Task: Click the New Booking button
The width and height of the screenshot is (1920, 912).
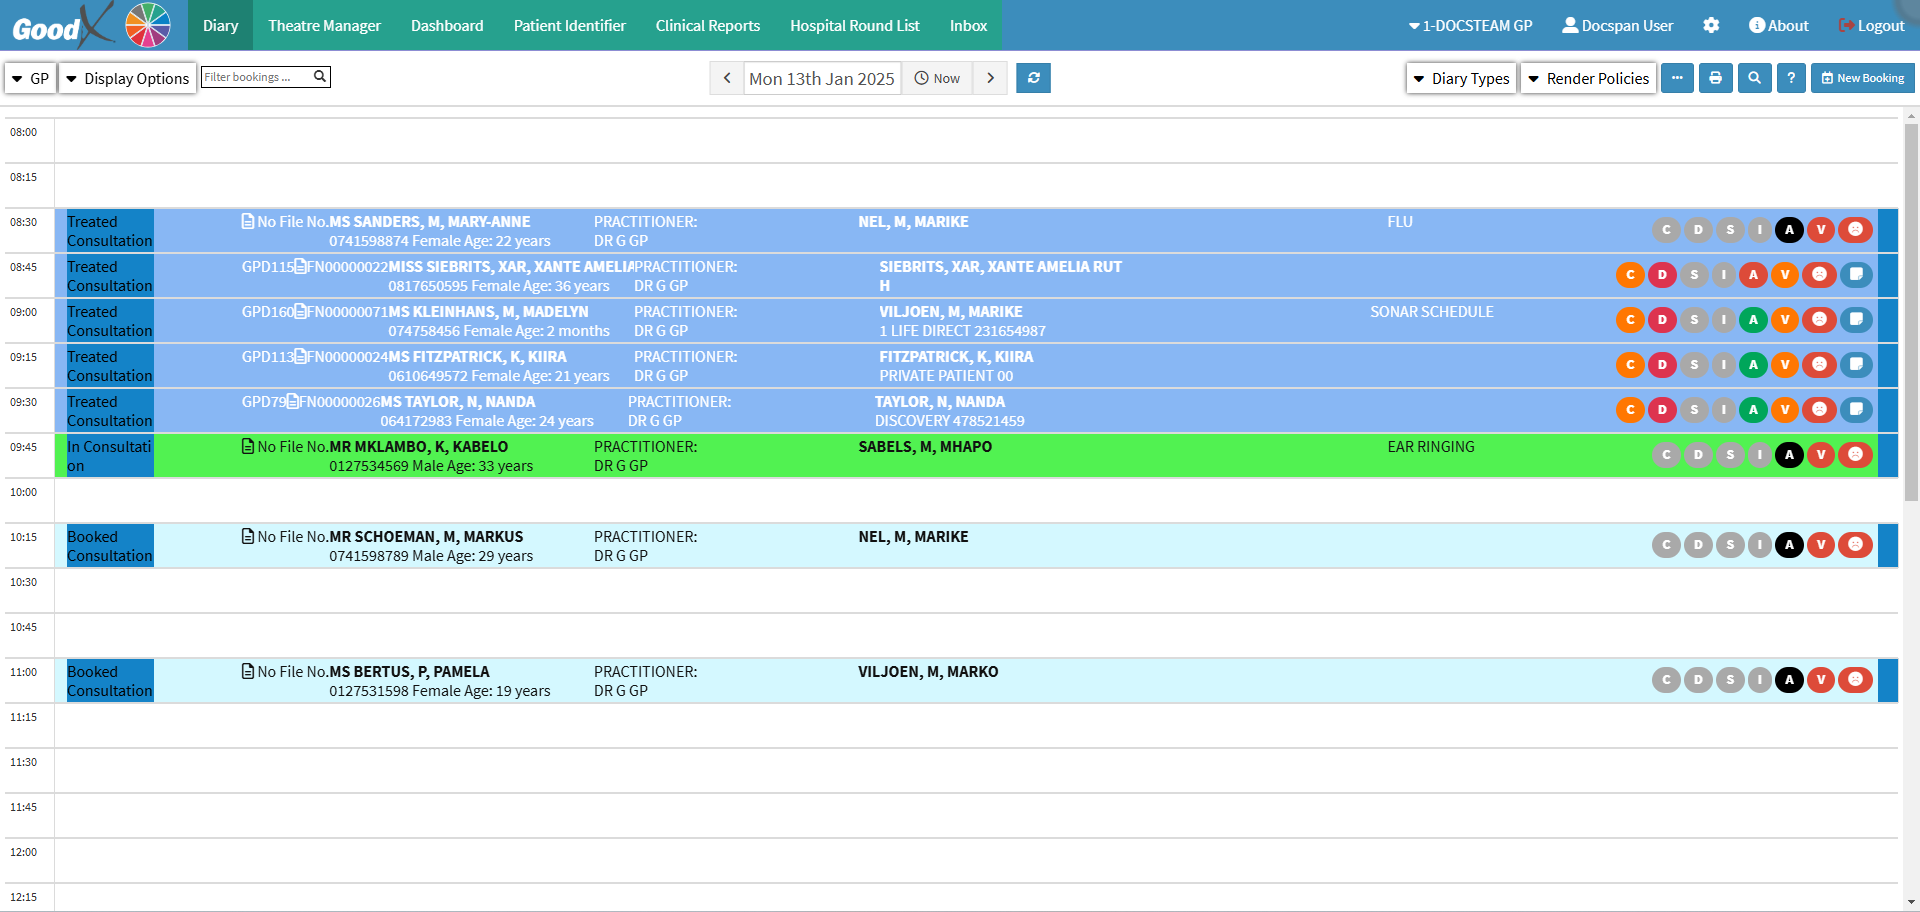Action: (x=1862, y=78)
